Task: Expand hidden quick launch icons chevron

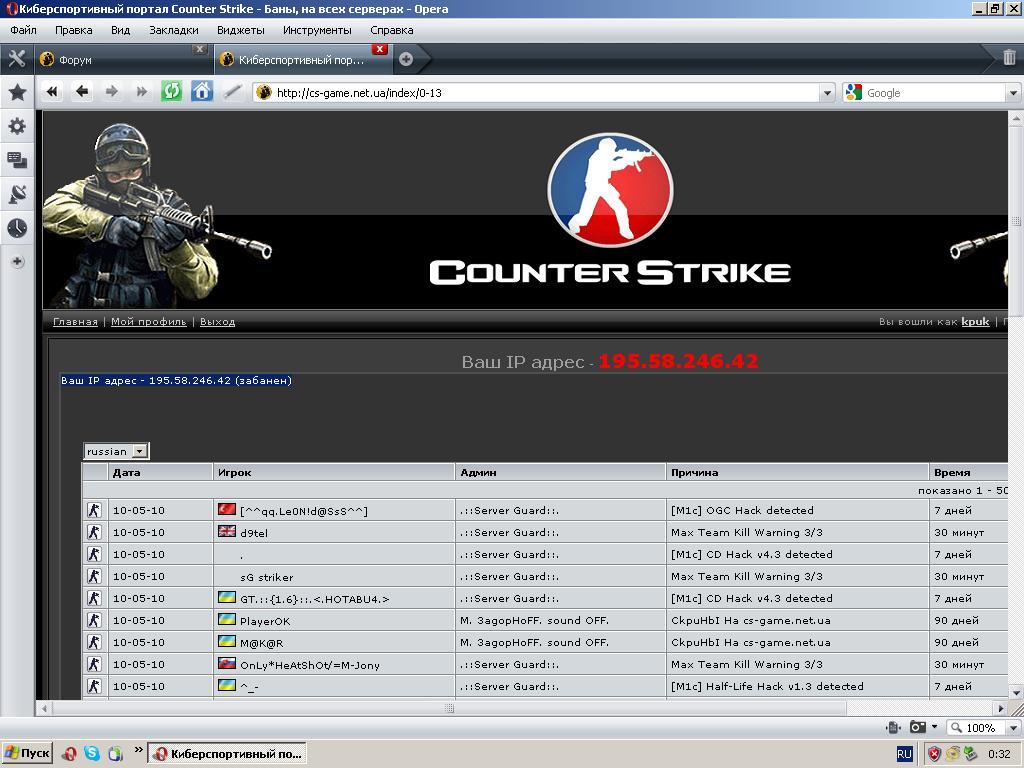Action: click(x=138, y=749)
